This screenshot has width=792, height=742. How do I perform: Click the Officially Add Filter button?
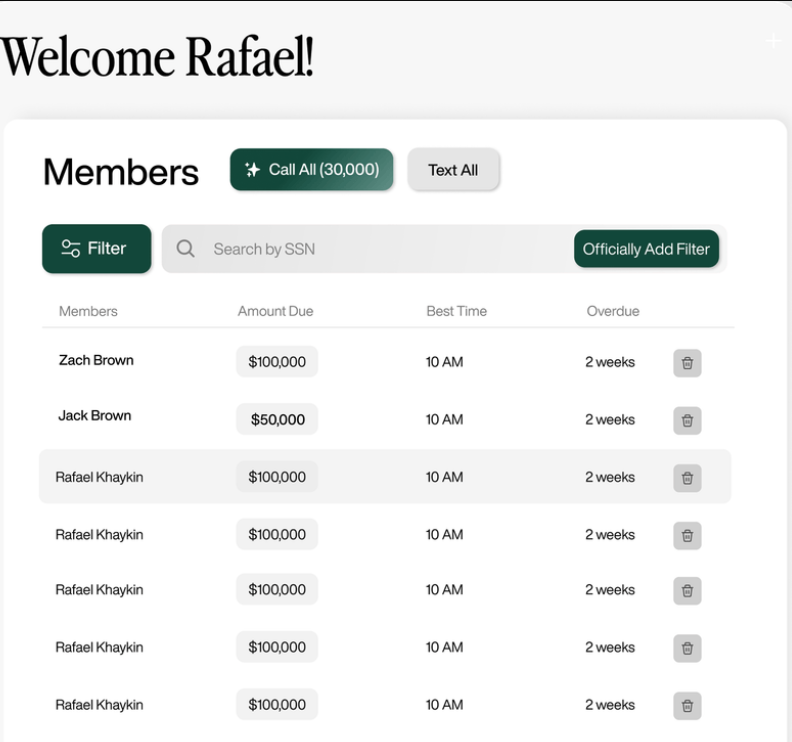(646, 249)
